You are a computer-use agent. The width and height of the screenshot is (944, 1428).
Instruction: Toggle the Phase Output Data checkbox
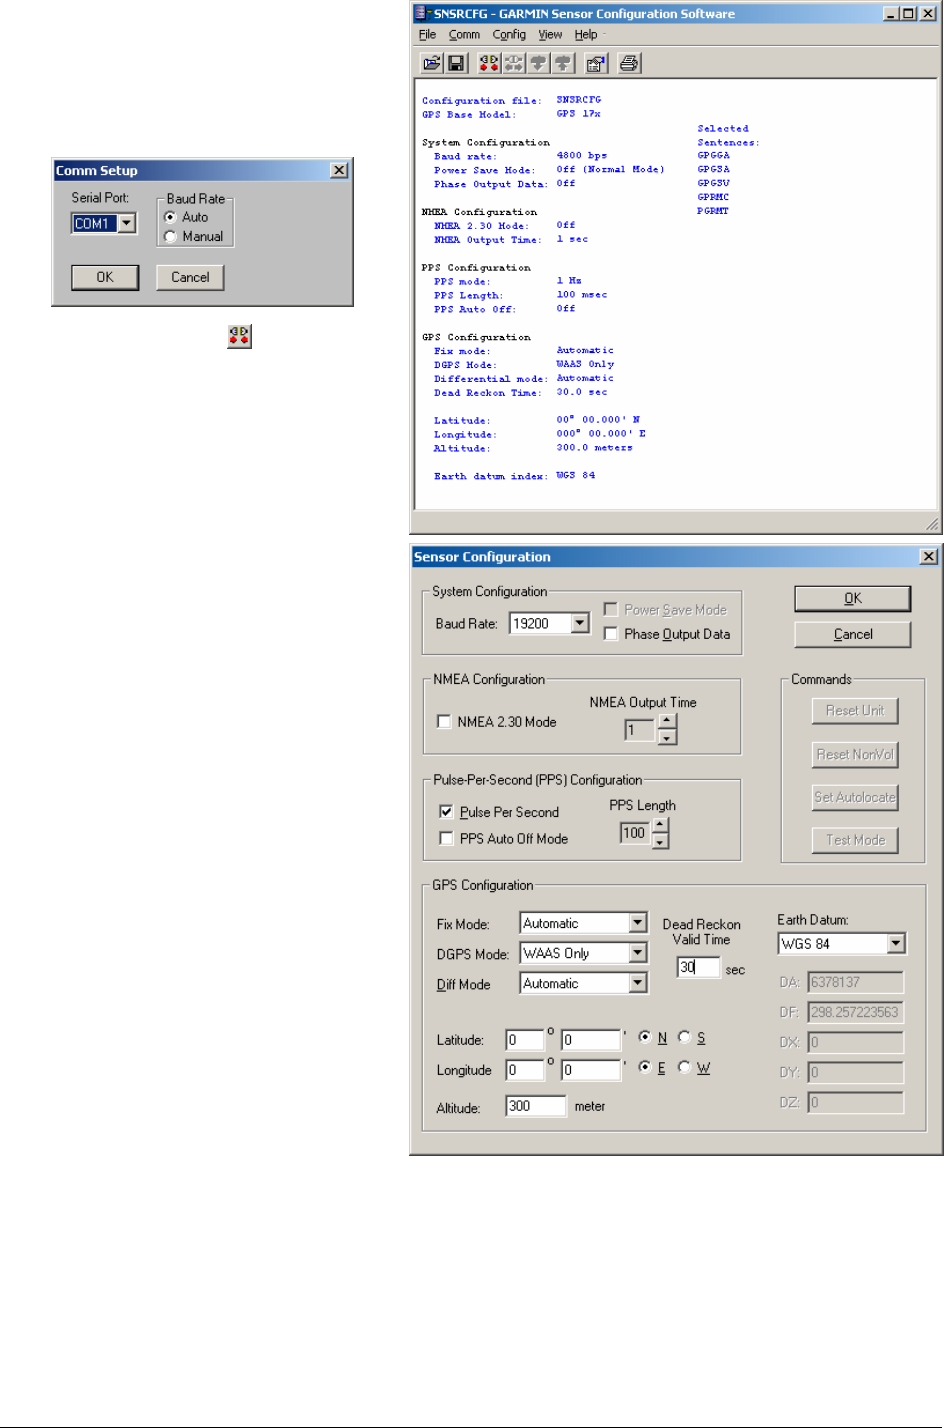tap(611, 634)
